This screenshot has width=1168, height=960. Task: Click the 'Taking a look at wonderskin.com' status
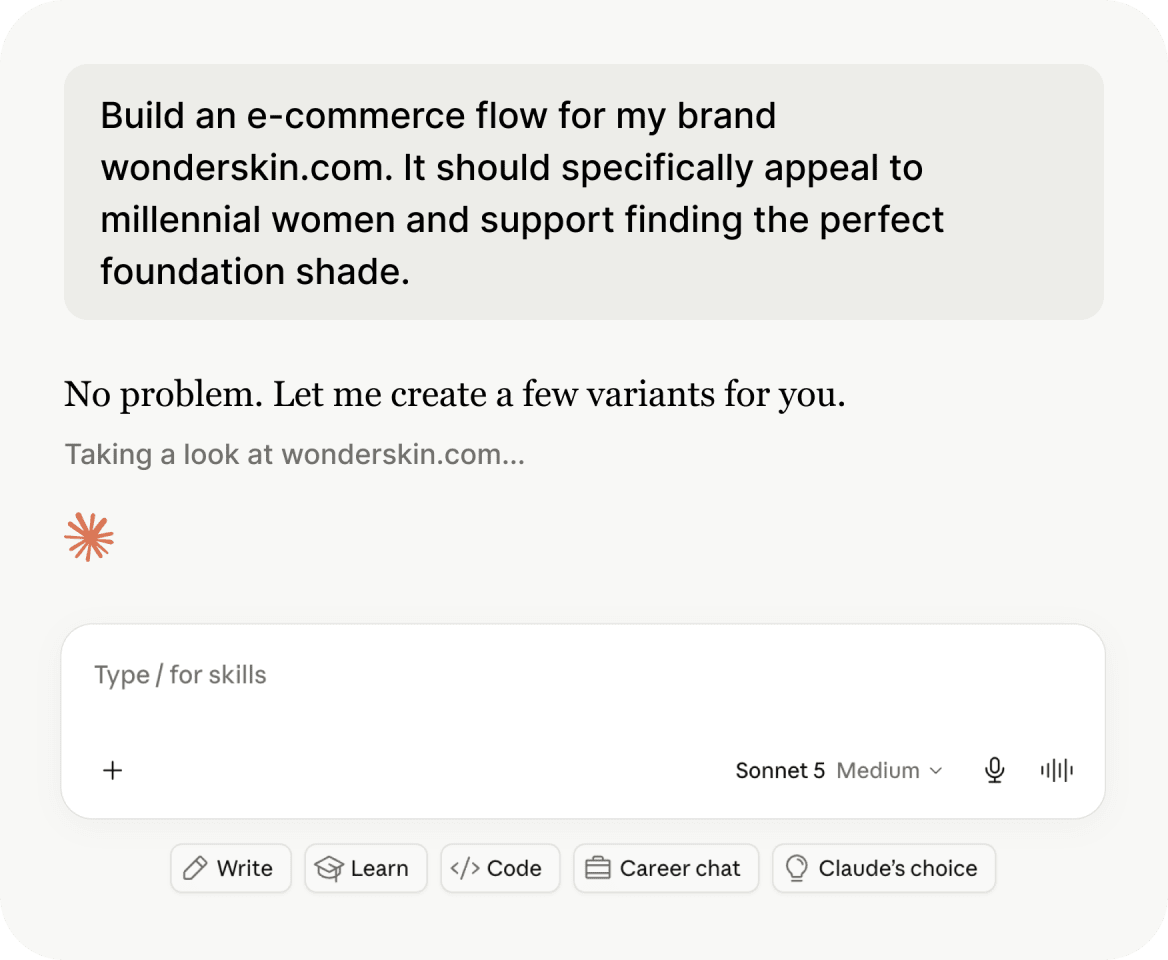pos(295,454)
